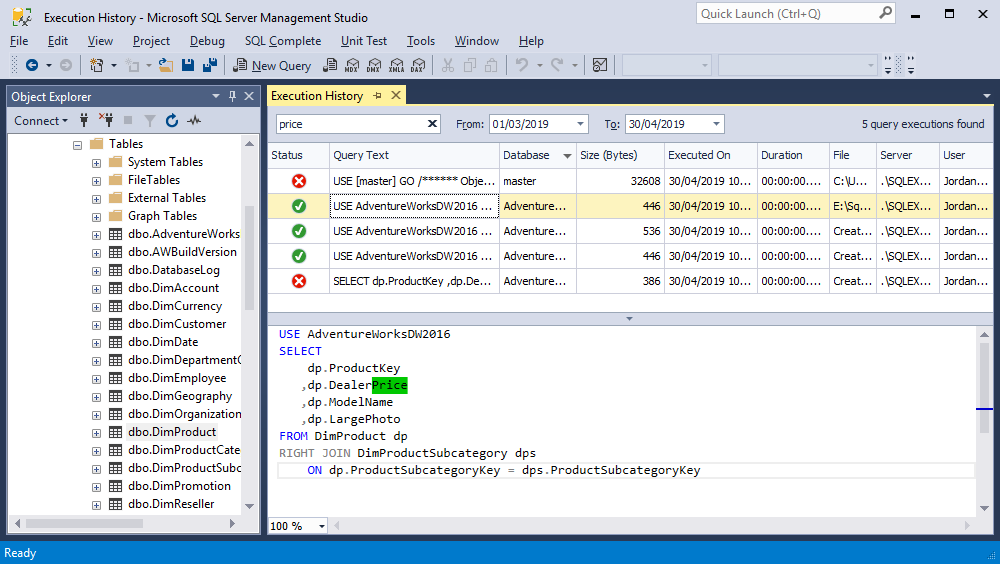Image resolution: width=1000 pixels, height=564 pixels.
Task: Click the Disconnect plug icon
Action: pyautogui.click(x=106, y=120)
